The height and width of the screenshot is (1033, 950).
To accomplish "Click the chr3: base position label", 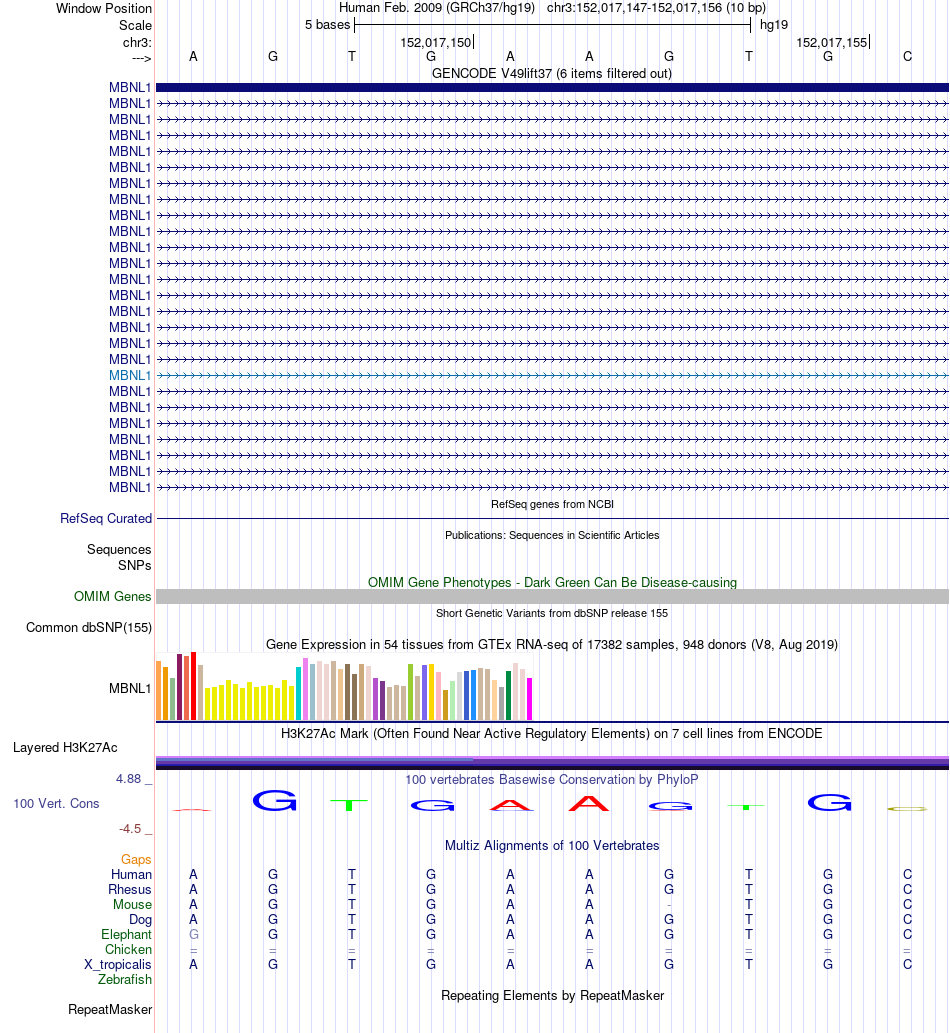I will (x=137, y=42).
